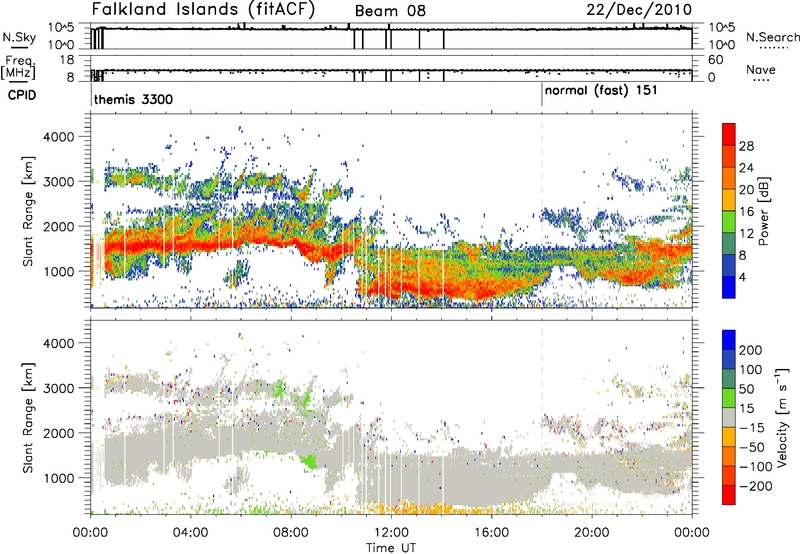This screenshot has height=554, width=800.
Task: Click the "-200" Velocity colorbar value
Action: 755,486
